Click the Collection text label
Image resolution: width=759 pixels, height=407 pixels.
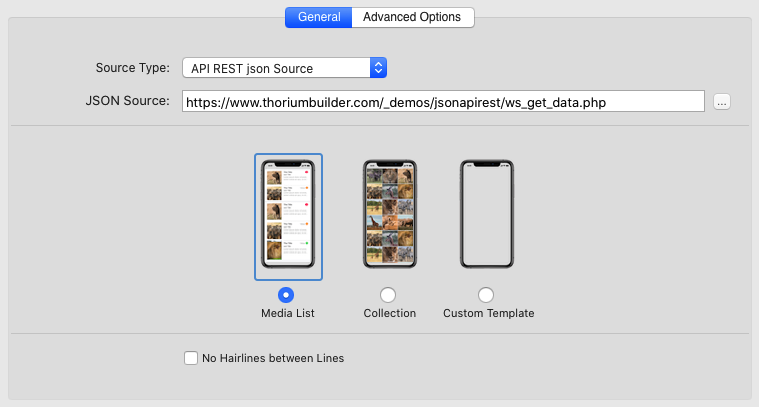(x=390, y=313)
